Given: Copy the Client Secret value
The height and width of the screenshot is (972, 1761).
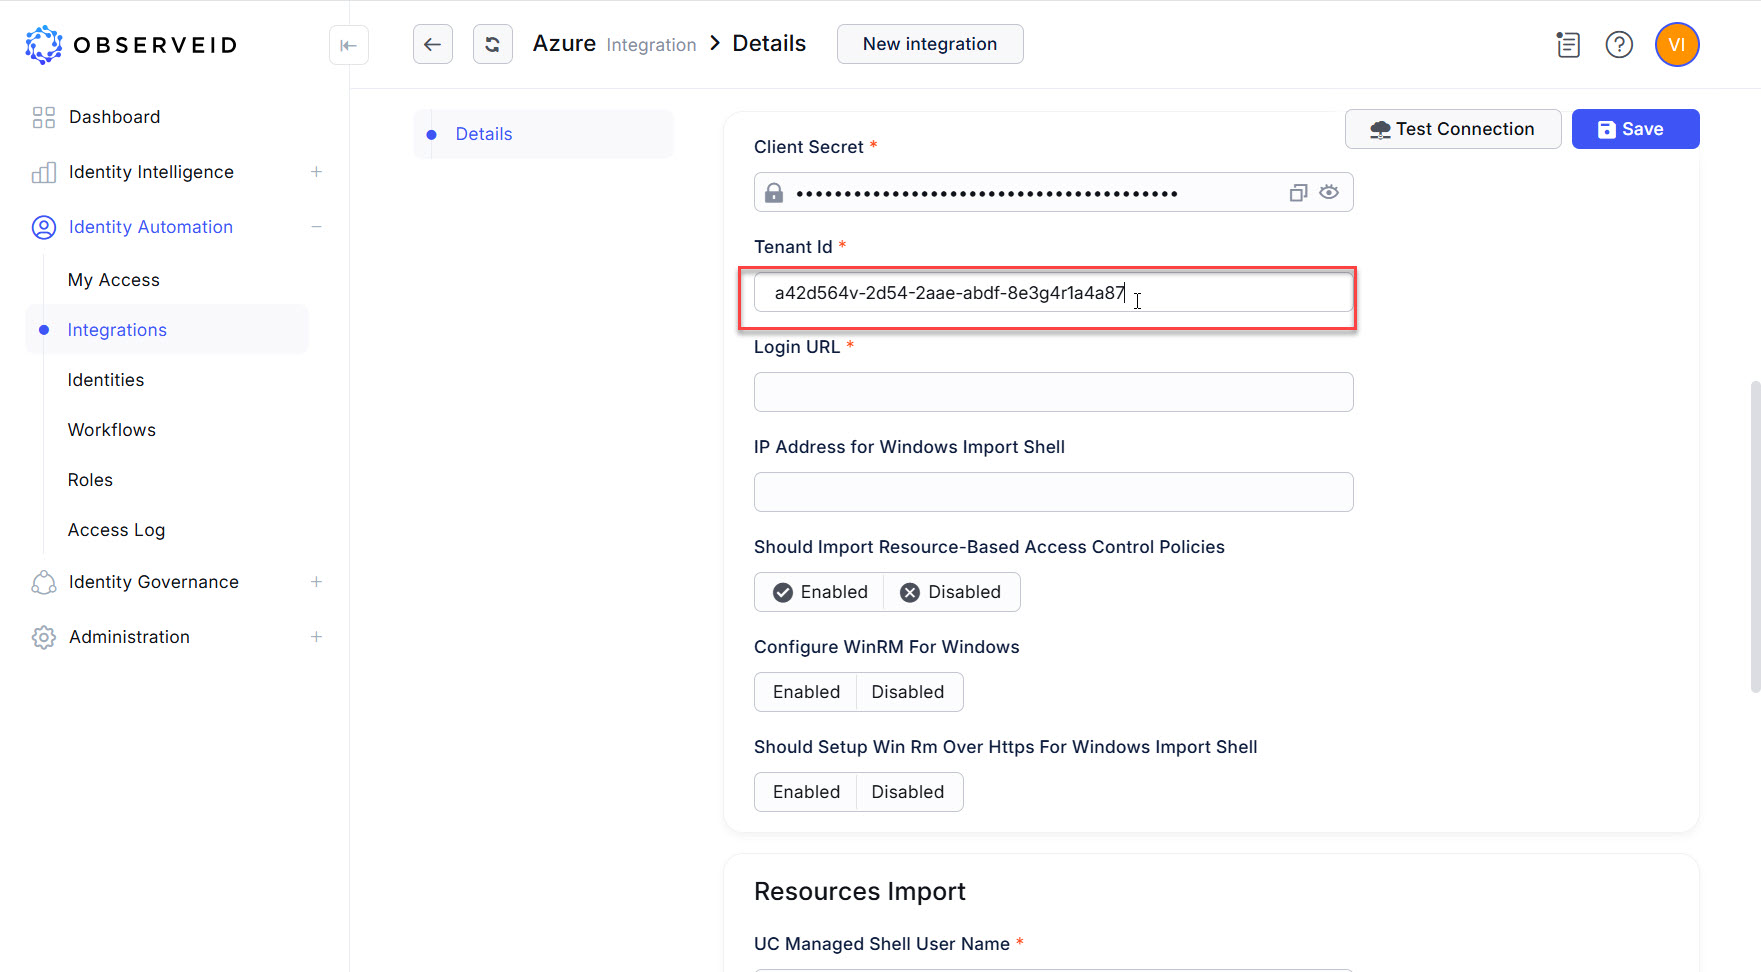Looking at the screenshot, I should [1298, 193].
